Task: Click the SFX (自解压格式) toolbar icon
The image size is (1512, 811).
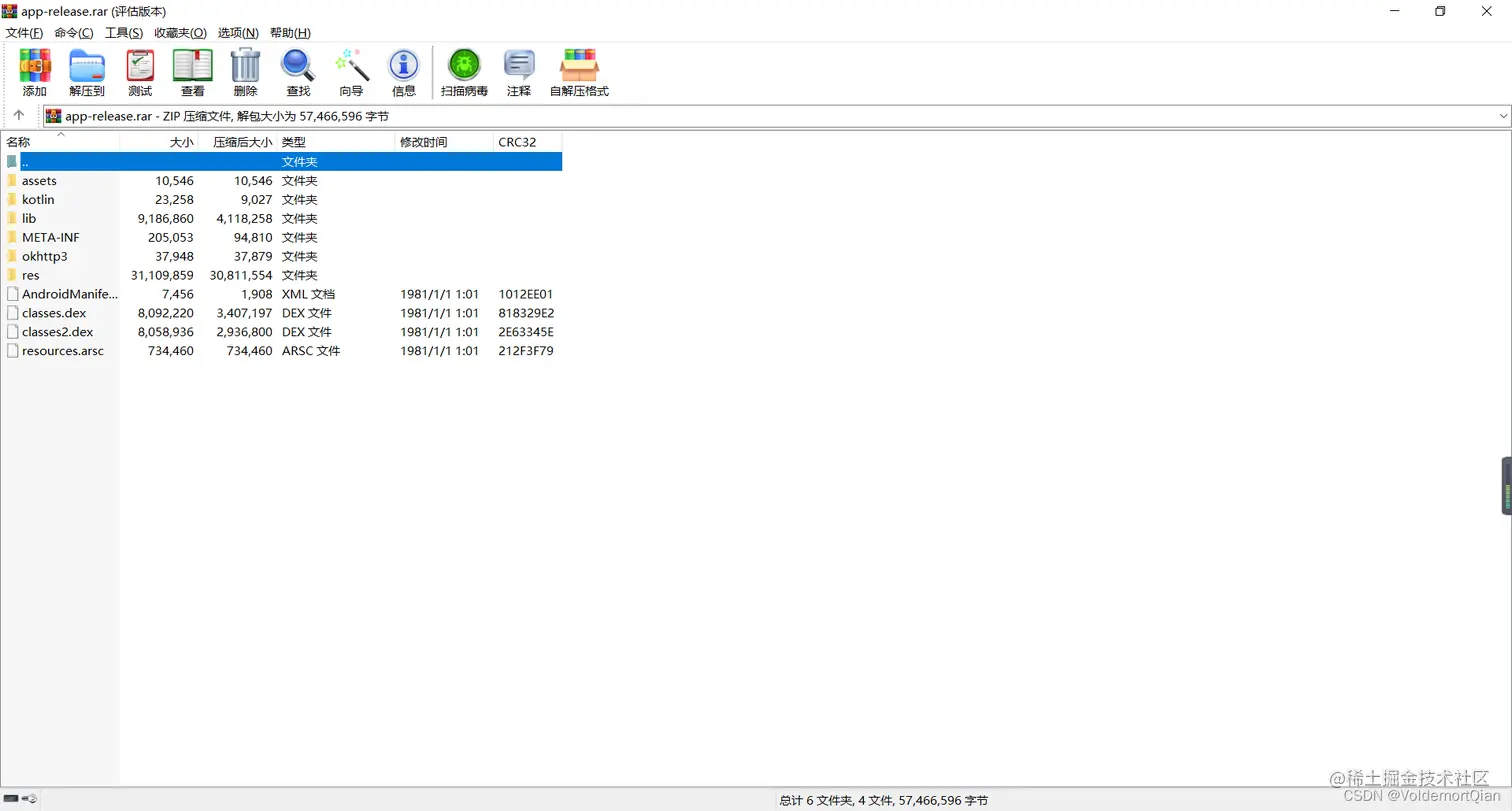Action: click(x=579, y=66)
